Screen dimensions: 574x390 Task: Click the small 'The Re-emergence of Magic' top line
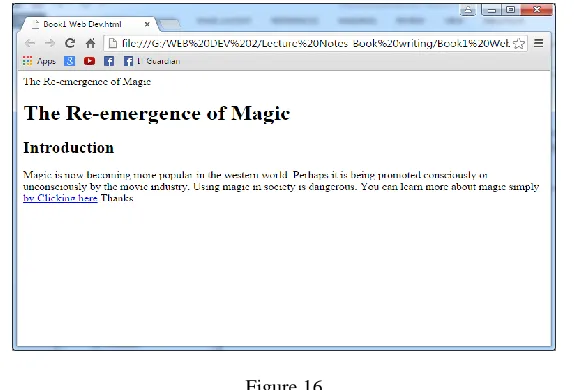tap(87, 81)
